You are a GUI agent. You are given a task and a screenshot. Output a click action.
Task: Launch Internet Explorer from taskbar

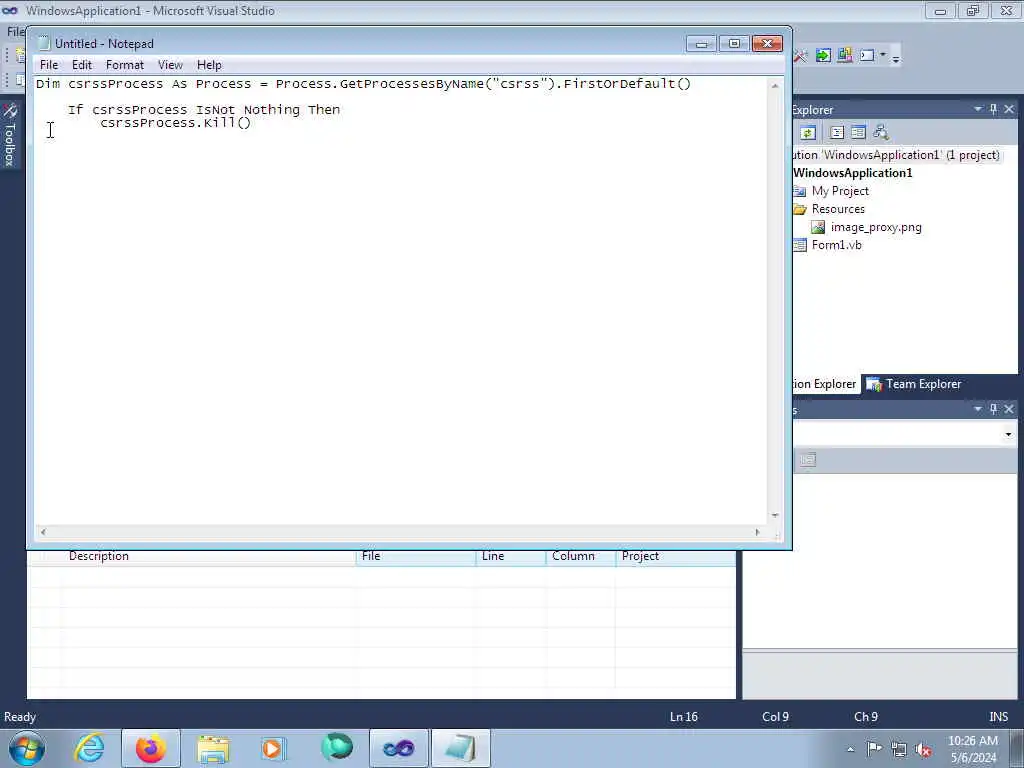coord(89,748)
